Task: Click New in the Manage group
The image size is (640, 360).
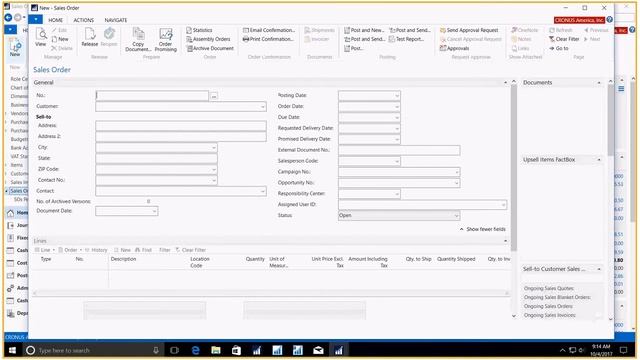Action: (x=60, y=39)
